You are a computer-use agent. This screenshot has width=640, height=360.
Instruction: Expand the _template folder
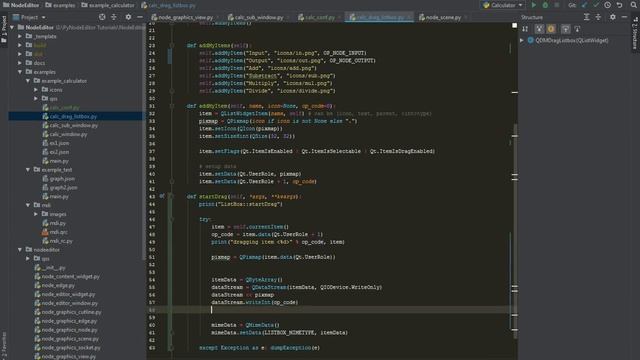[x=20, y=36]
